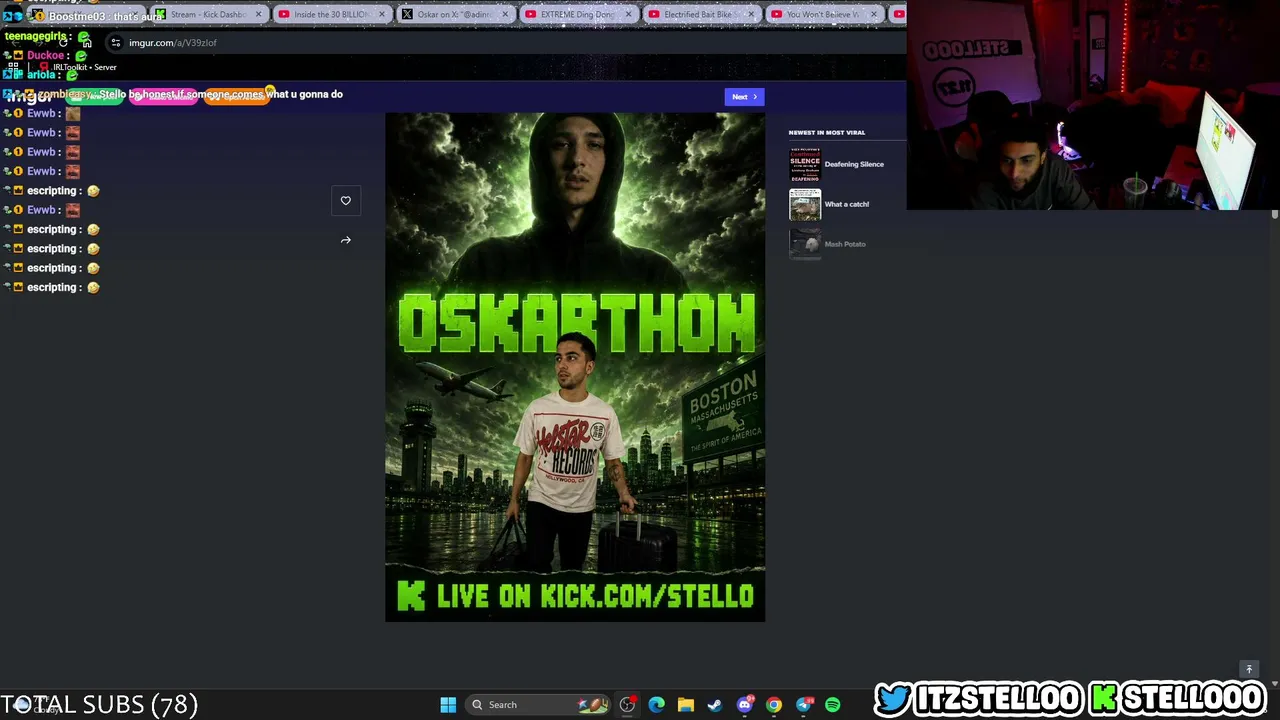The width and height of the screenshot is (1280, 720).
Task: Close the Electrified Bait Bike tab
Action: point(753,14)
